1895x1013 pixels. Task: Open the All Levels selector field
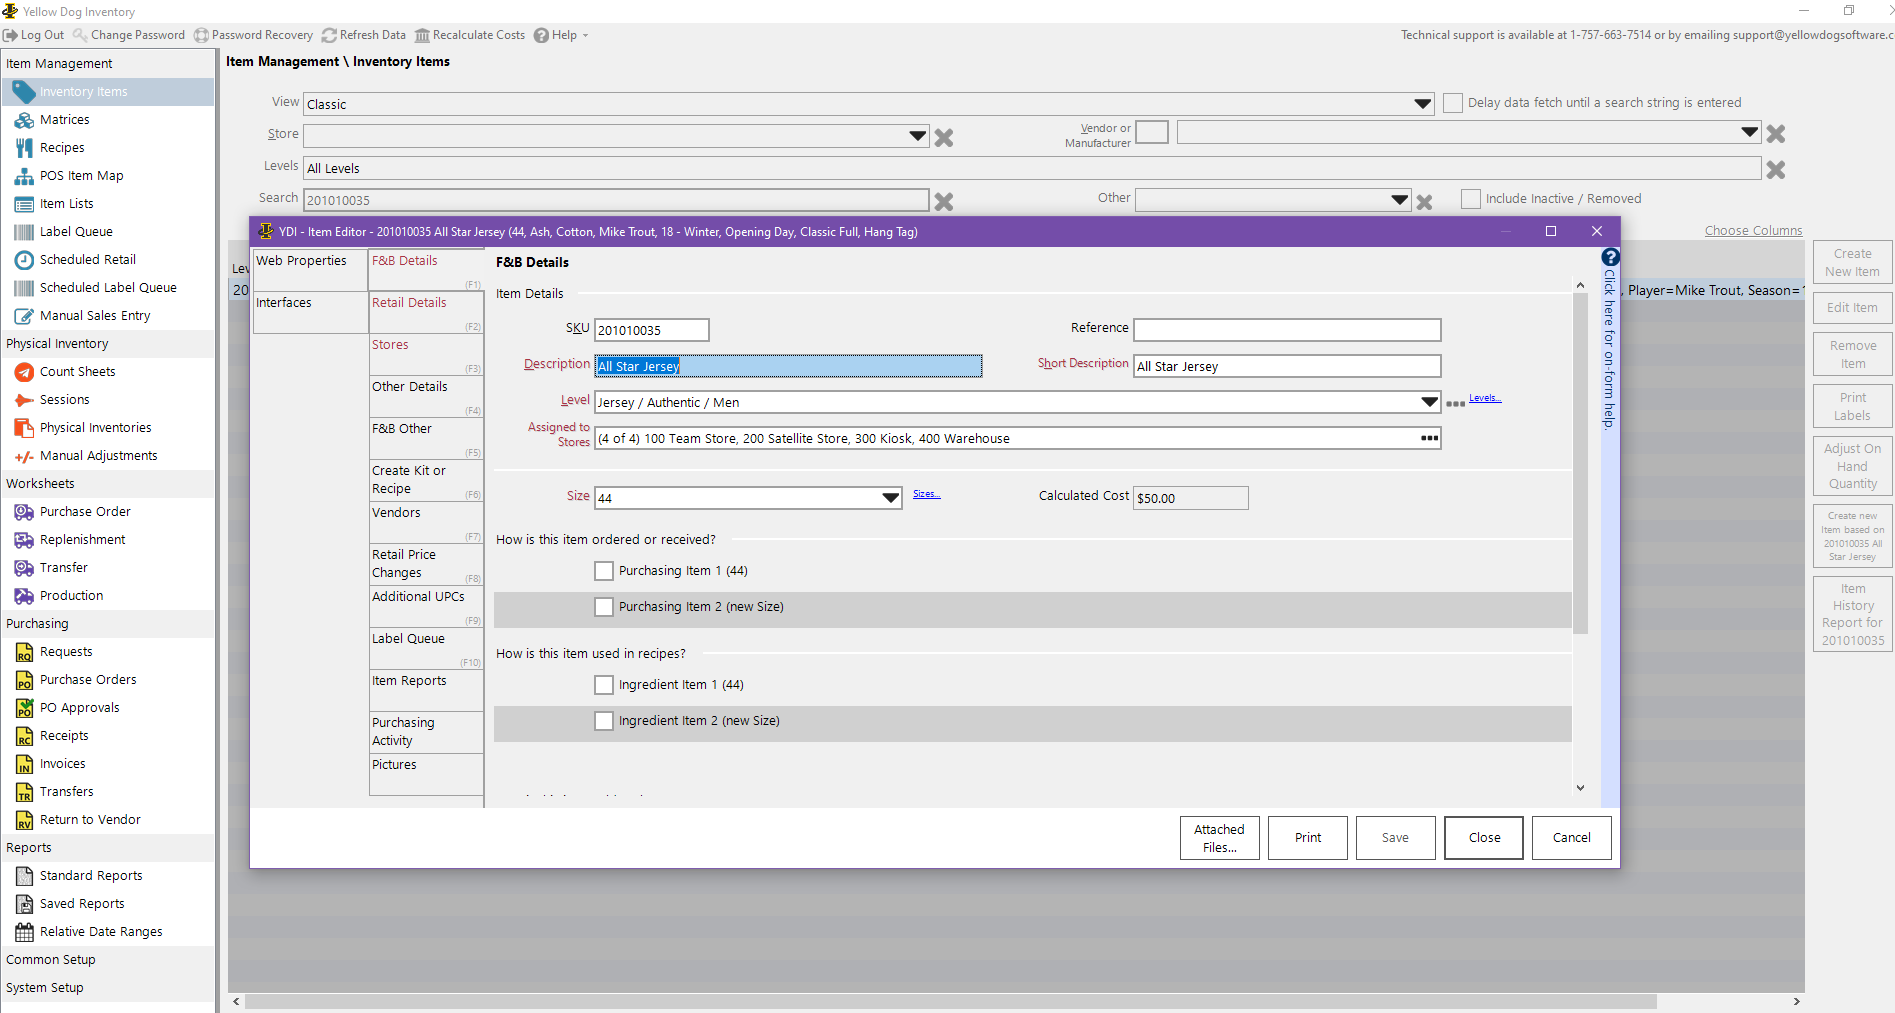[1032, 168]
